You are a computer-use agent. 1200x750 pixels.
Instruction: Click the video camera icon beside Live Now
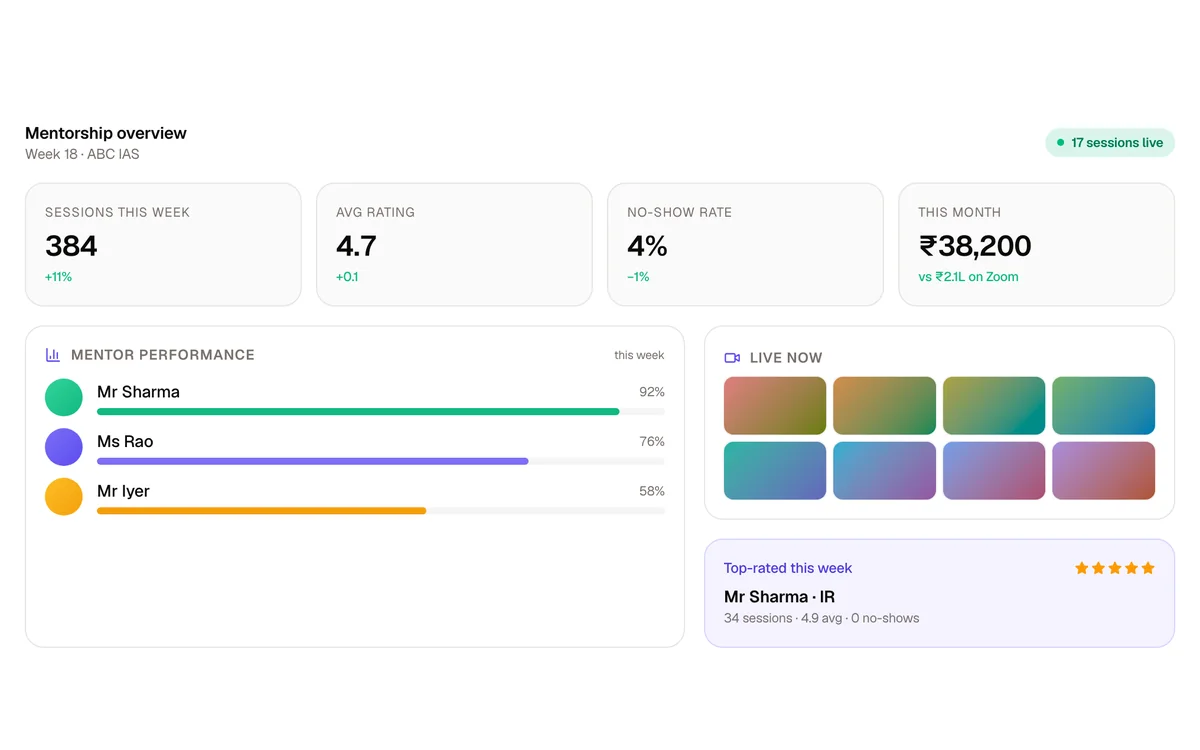coord(732,358)
